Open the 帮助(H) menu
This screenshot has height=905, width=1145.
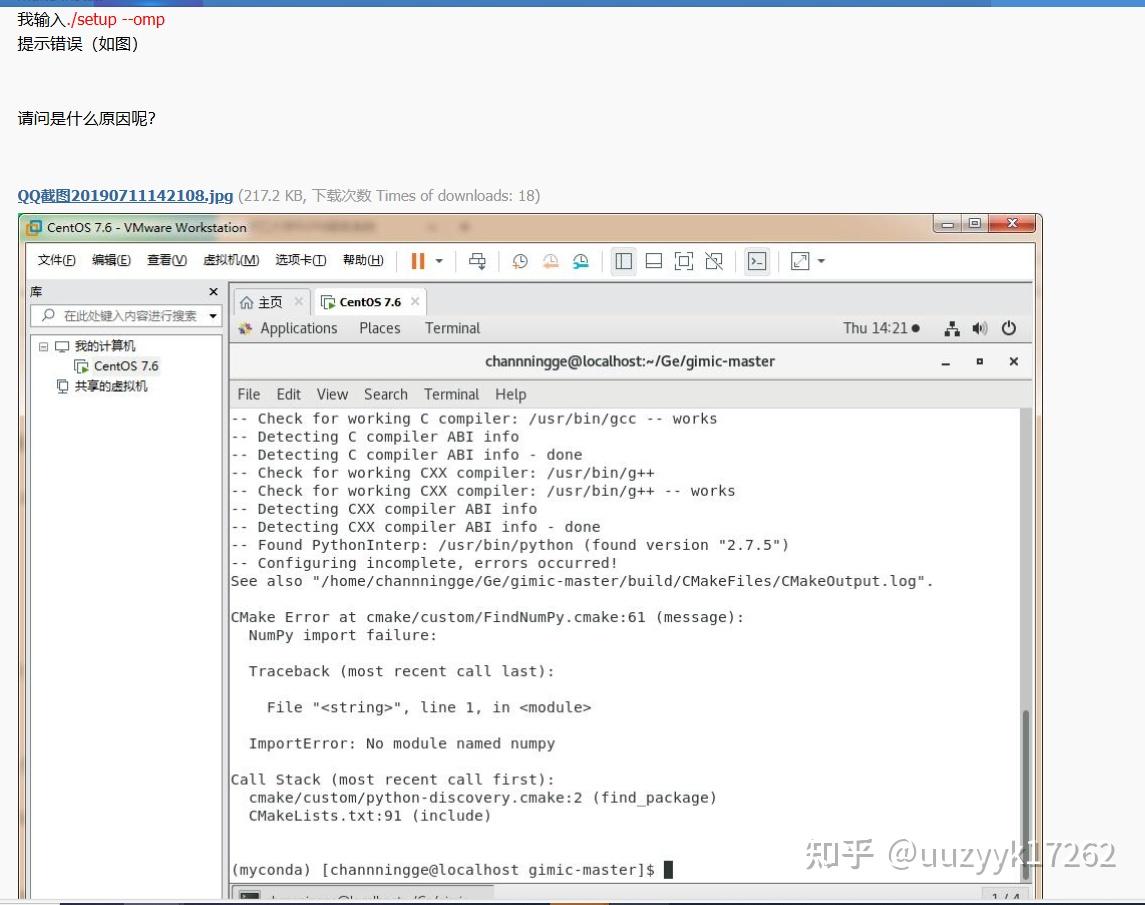[363, 260]
